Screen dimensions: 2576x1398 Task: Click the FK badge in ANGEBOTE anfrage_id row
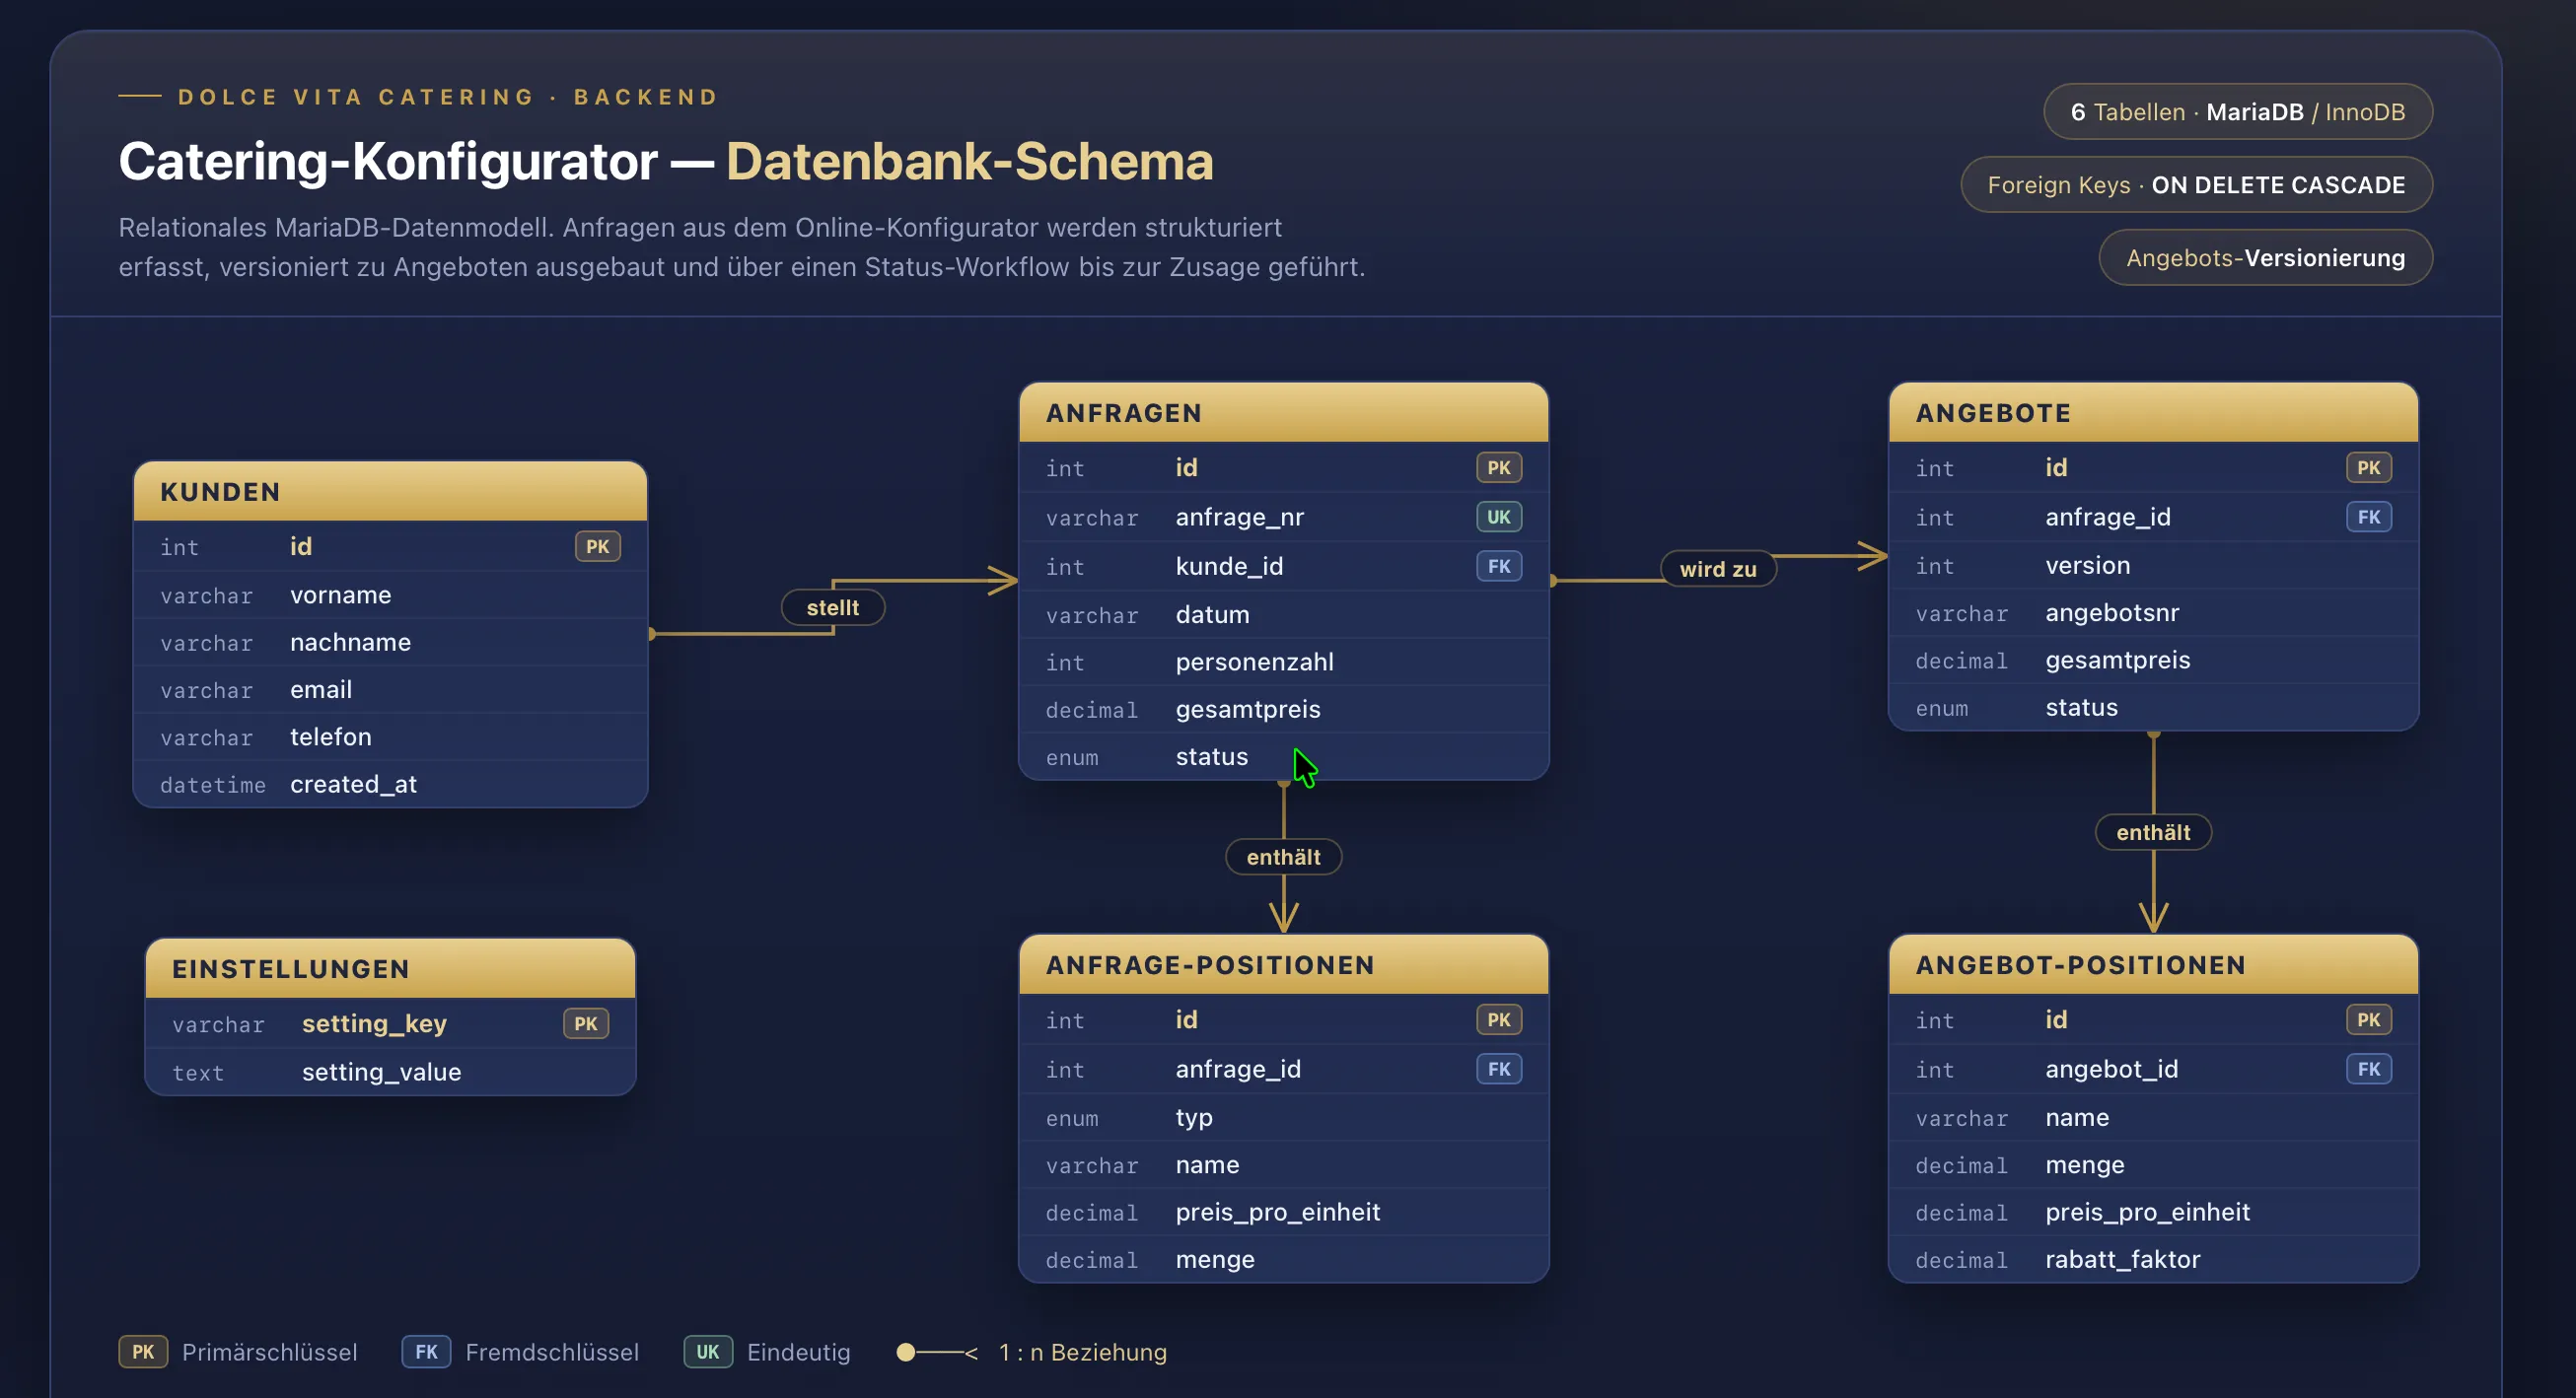click(2368, 517)
